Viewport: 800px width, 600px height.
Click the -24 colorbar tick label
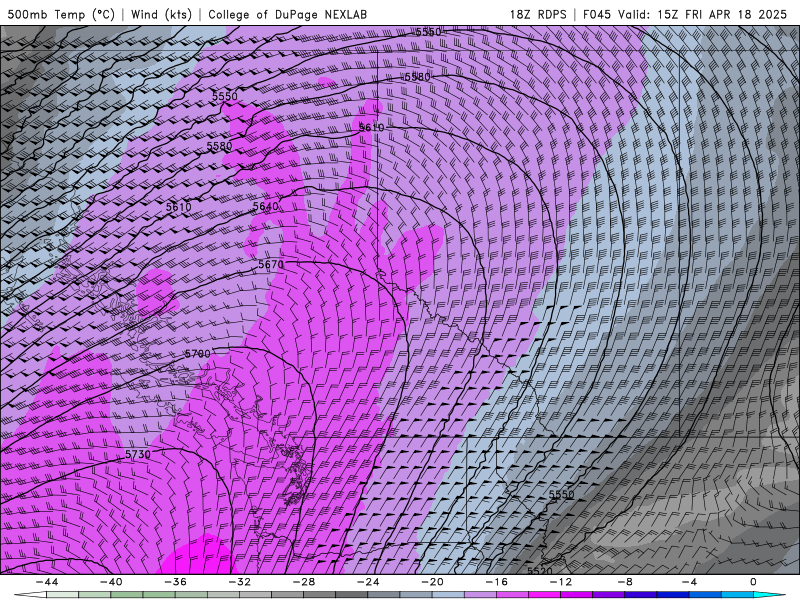tap(368, 582)
